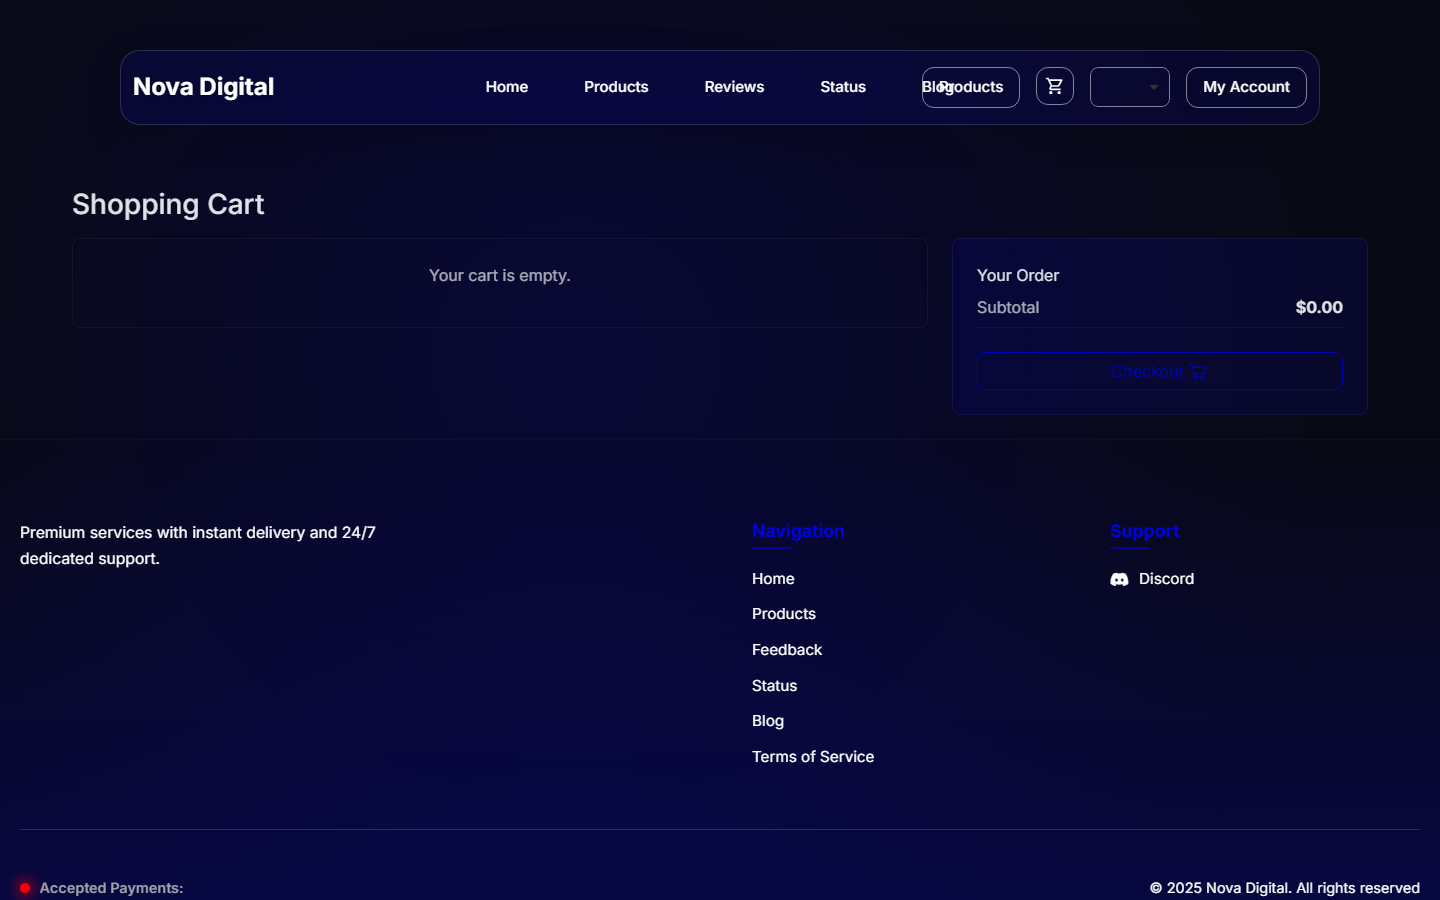1440x900 pixels.
Task: Click the Your Order heading
Action: point(1018,275)
